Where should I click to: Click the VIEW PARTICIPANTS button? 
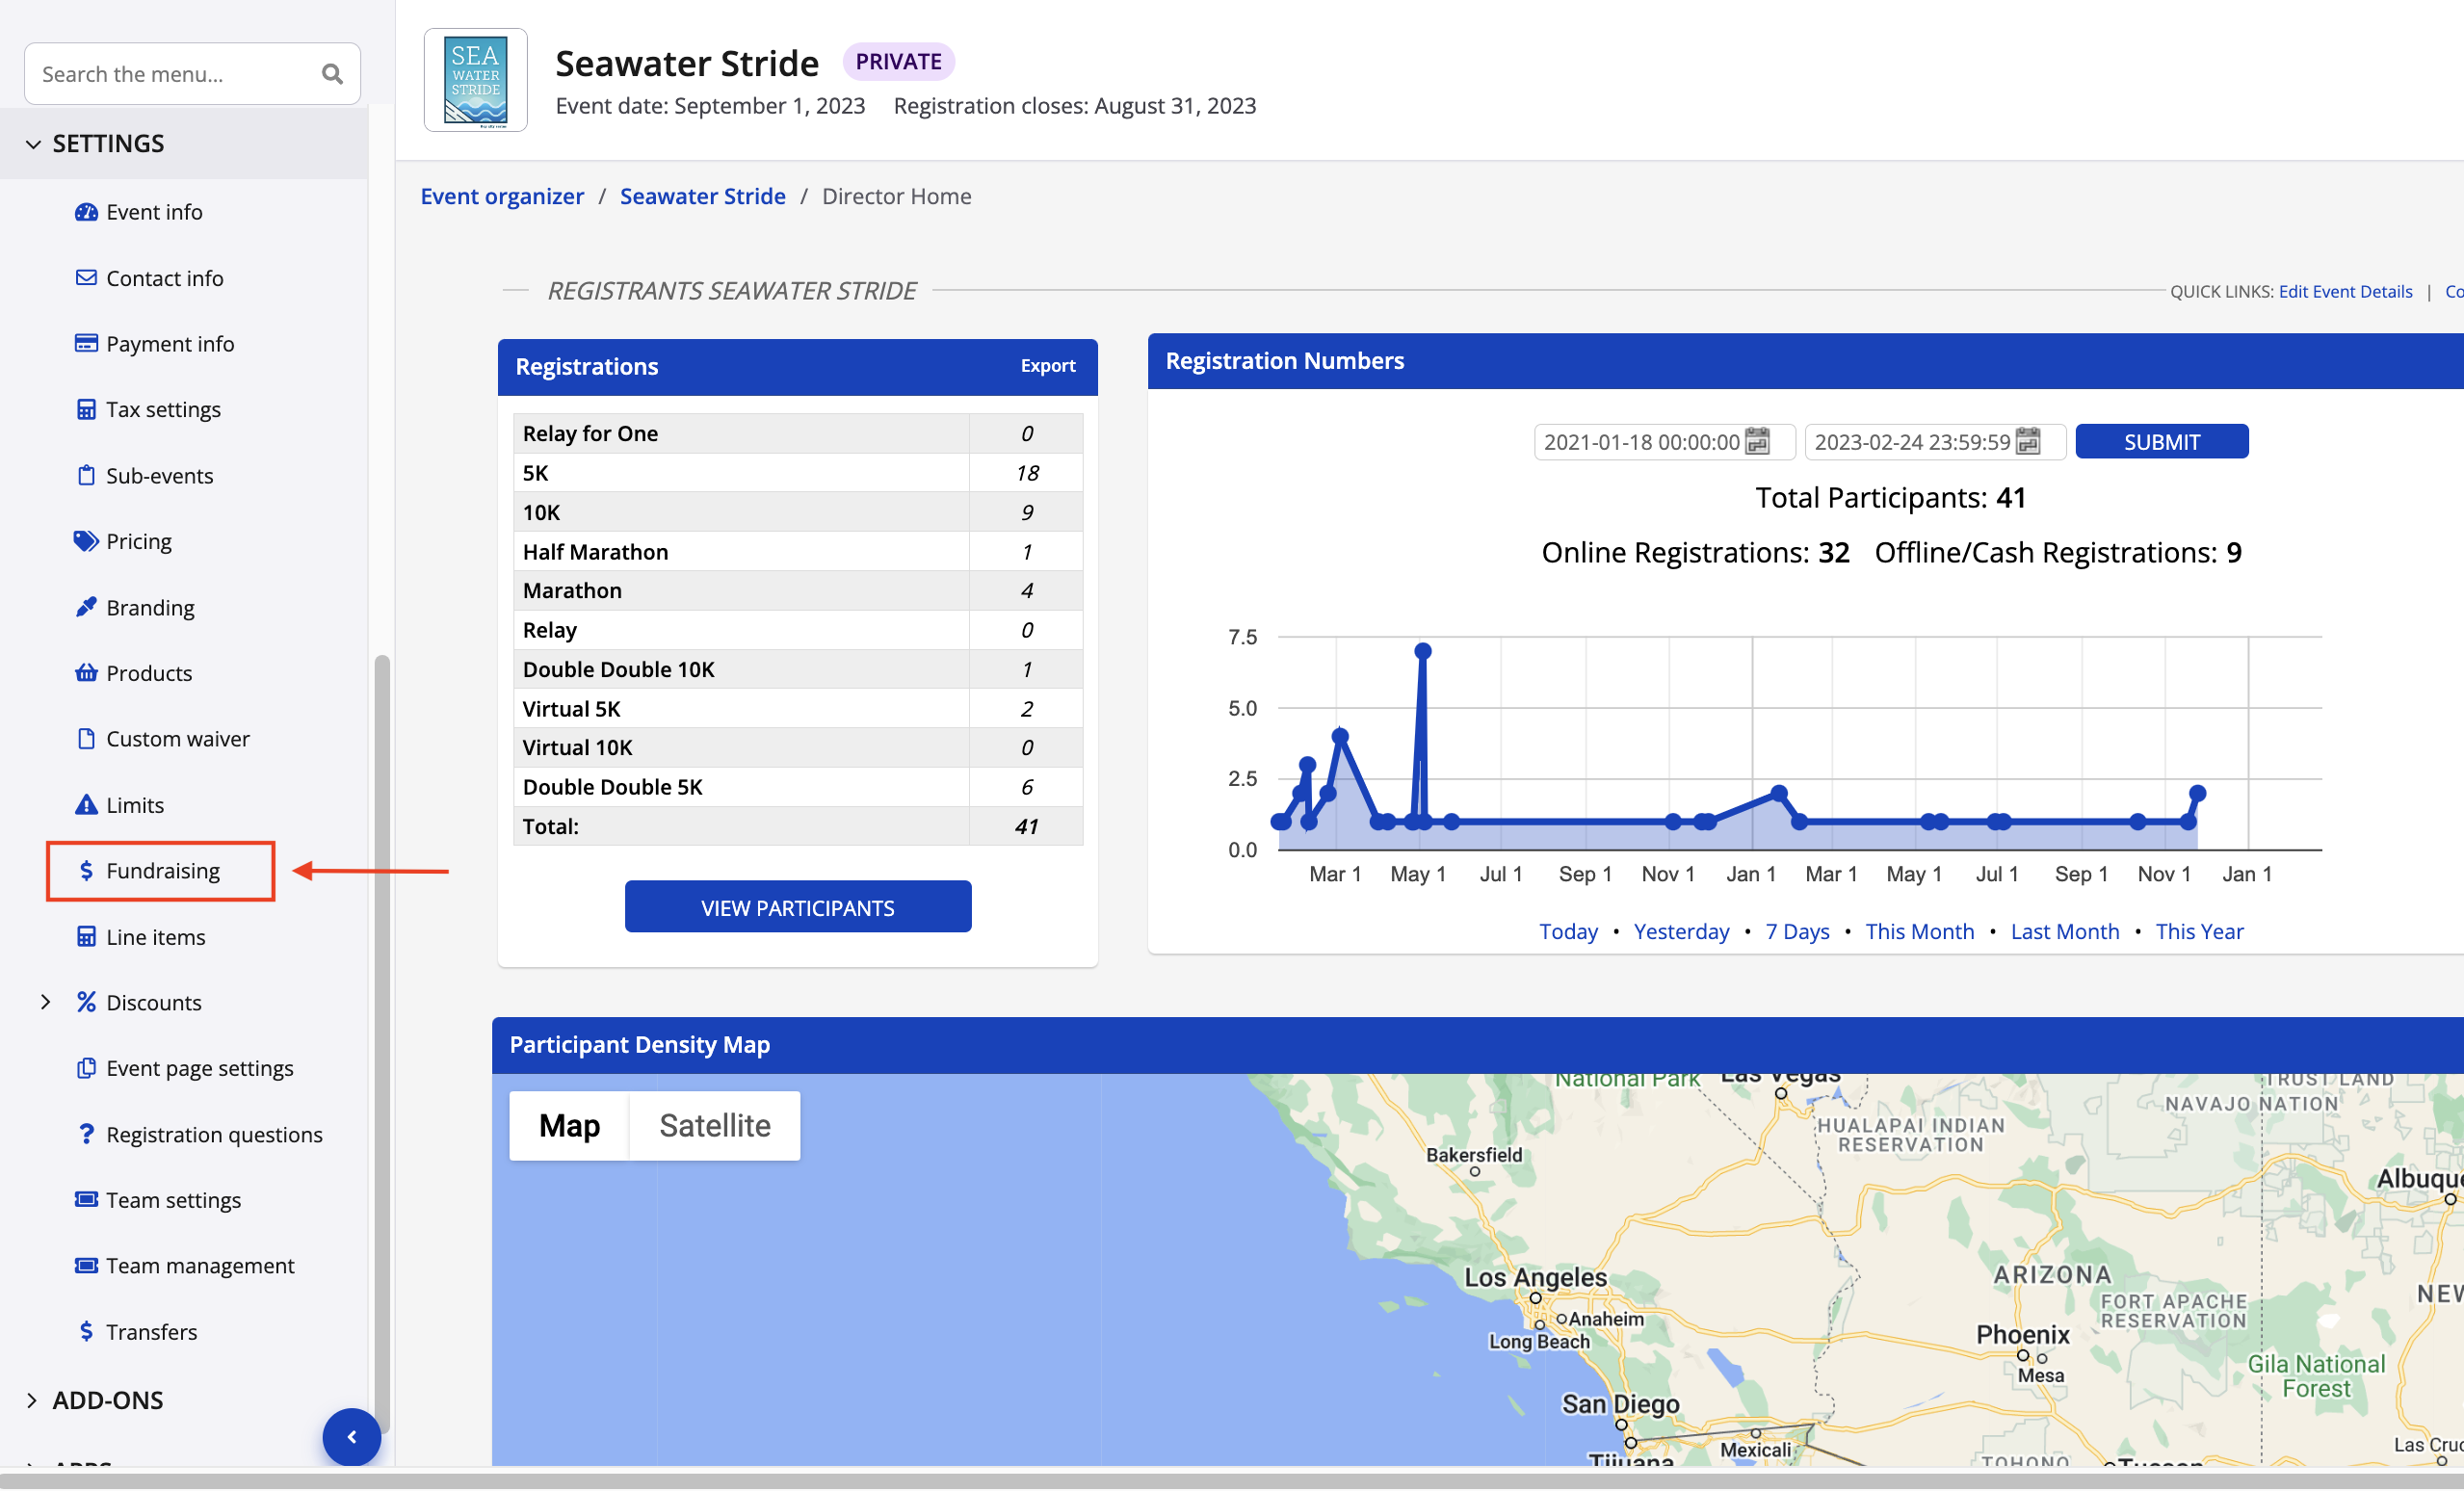click(x=797, y=907)
